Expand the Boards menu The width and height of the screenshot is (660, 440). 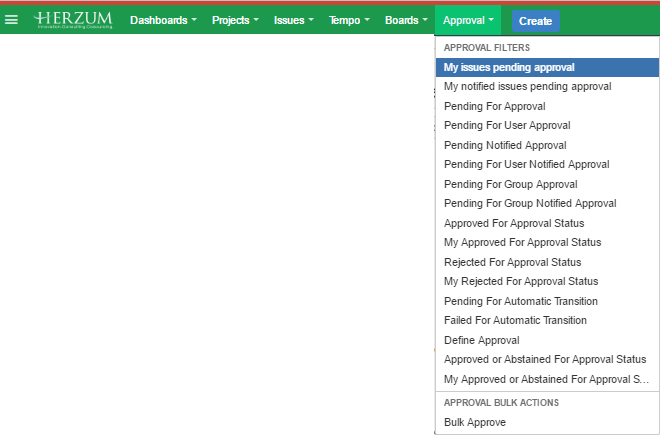click(406, 20)
